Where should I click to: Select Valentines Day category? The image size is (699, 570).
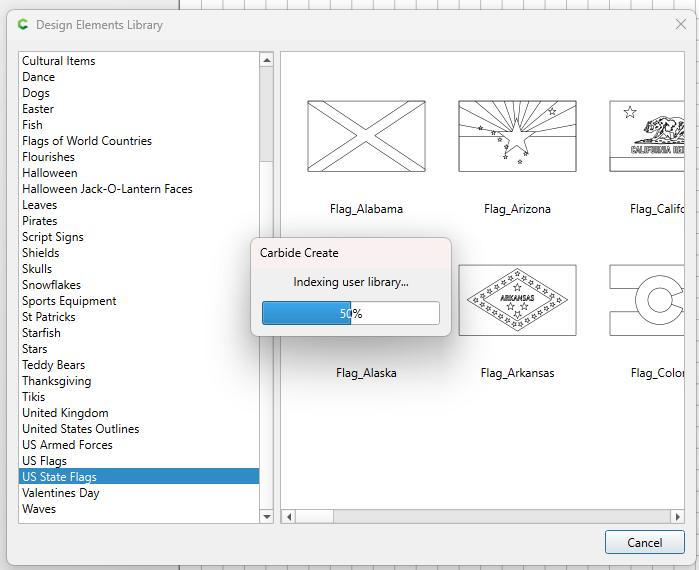[139, 493]
